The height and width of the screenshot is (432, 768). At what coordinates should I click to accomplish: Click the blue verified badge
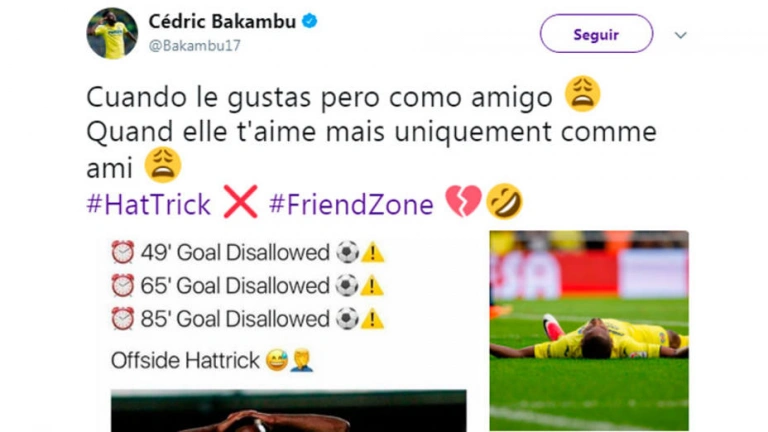(x=310, y=21)
